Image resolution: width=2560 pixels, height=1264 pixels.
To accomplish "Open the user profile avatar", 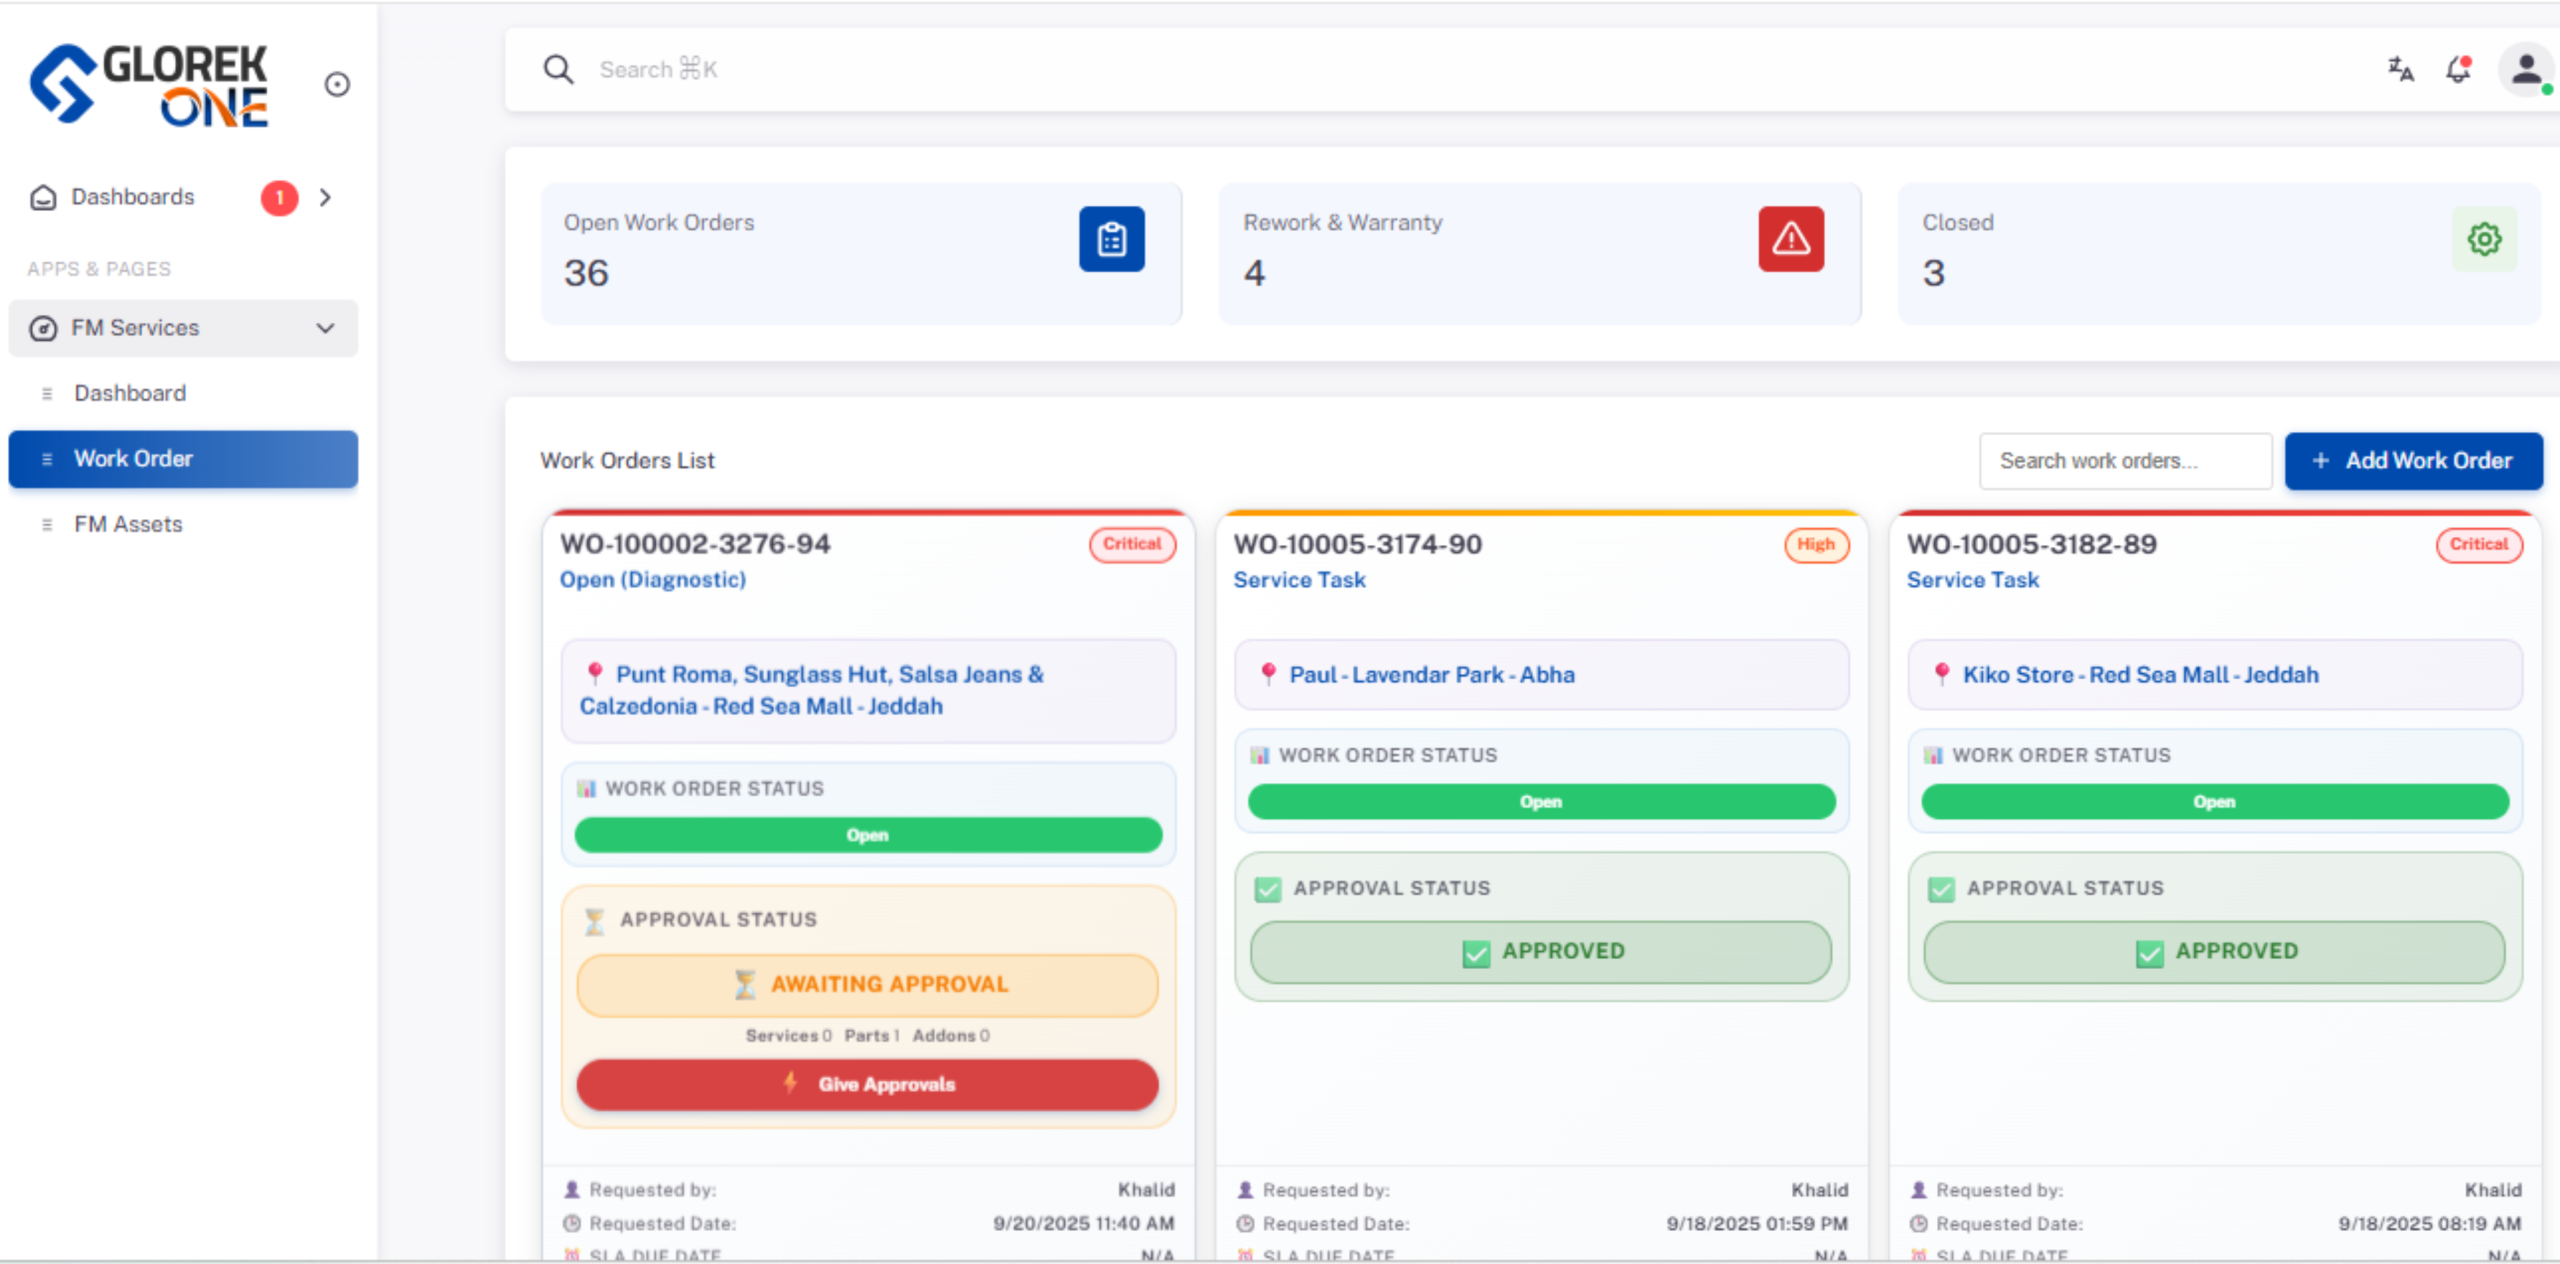I will (x=2526, y=69).
